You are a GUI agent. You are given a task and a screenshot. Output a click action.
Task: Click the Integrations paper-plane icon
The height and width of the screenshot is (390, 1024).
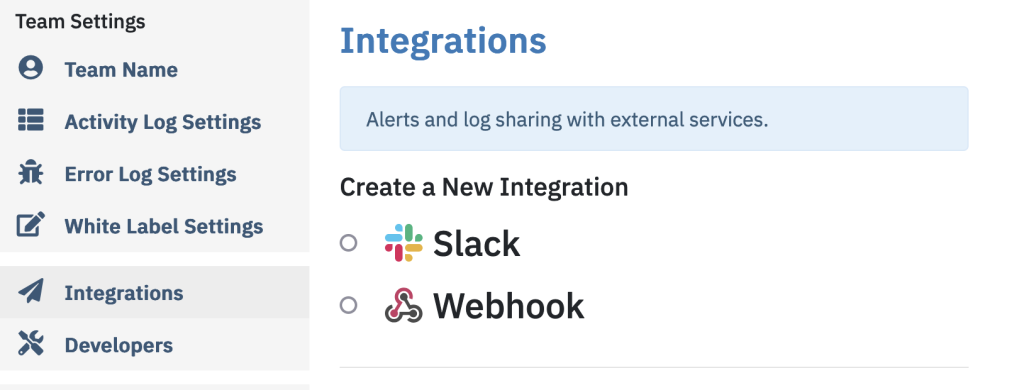pyautogui.click(x=31, y=291)
